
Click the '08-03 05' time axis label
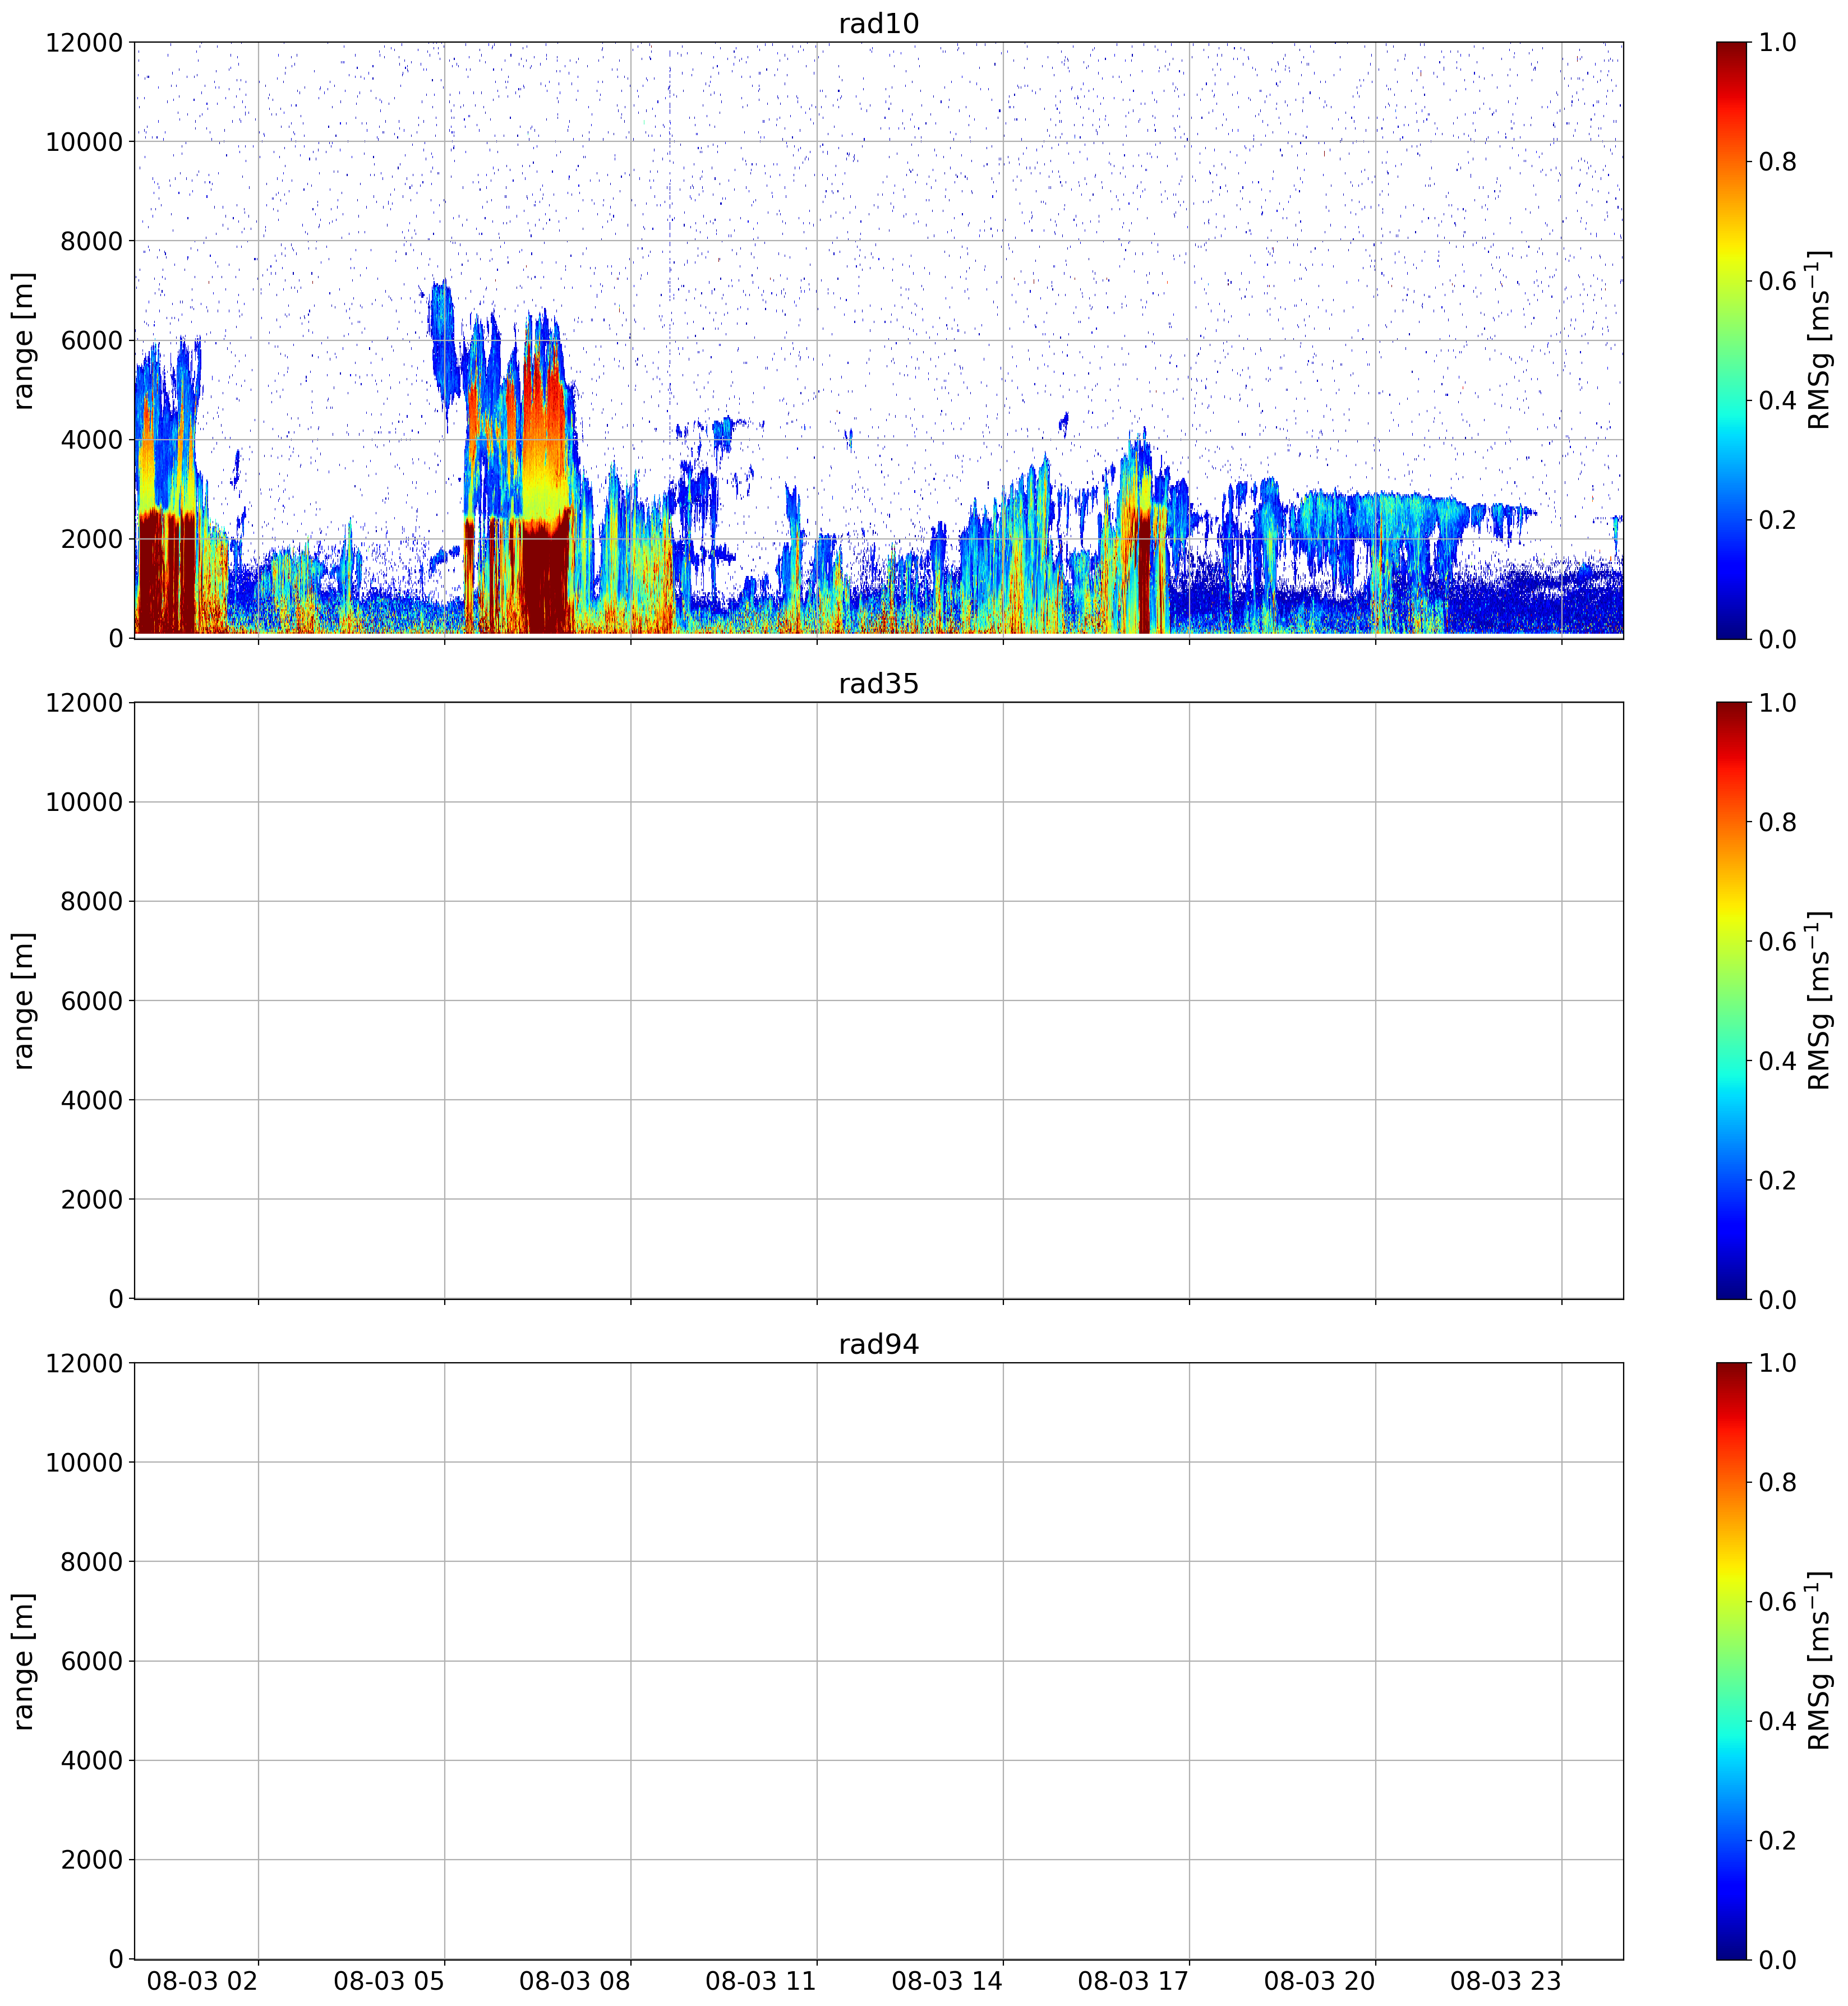point(389,1981)
